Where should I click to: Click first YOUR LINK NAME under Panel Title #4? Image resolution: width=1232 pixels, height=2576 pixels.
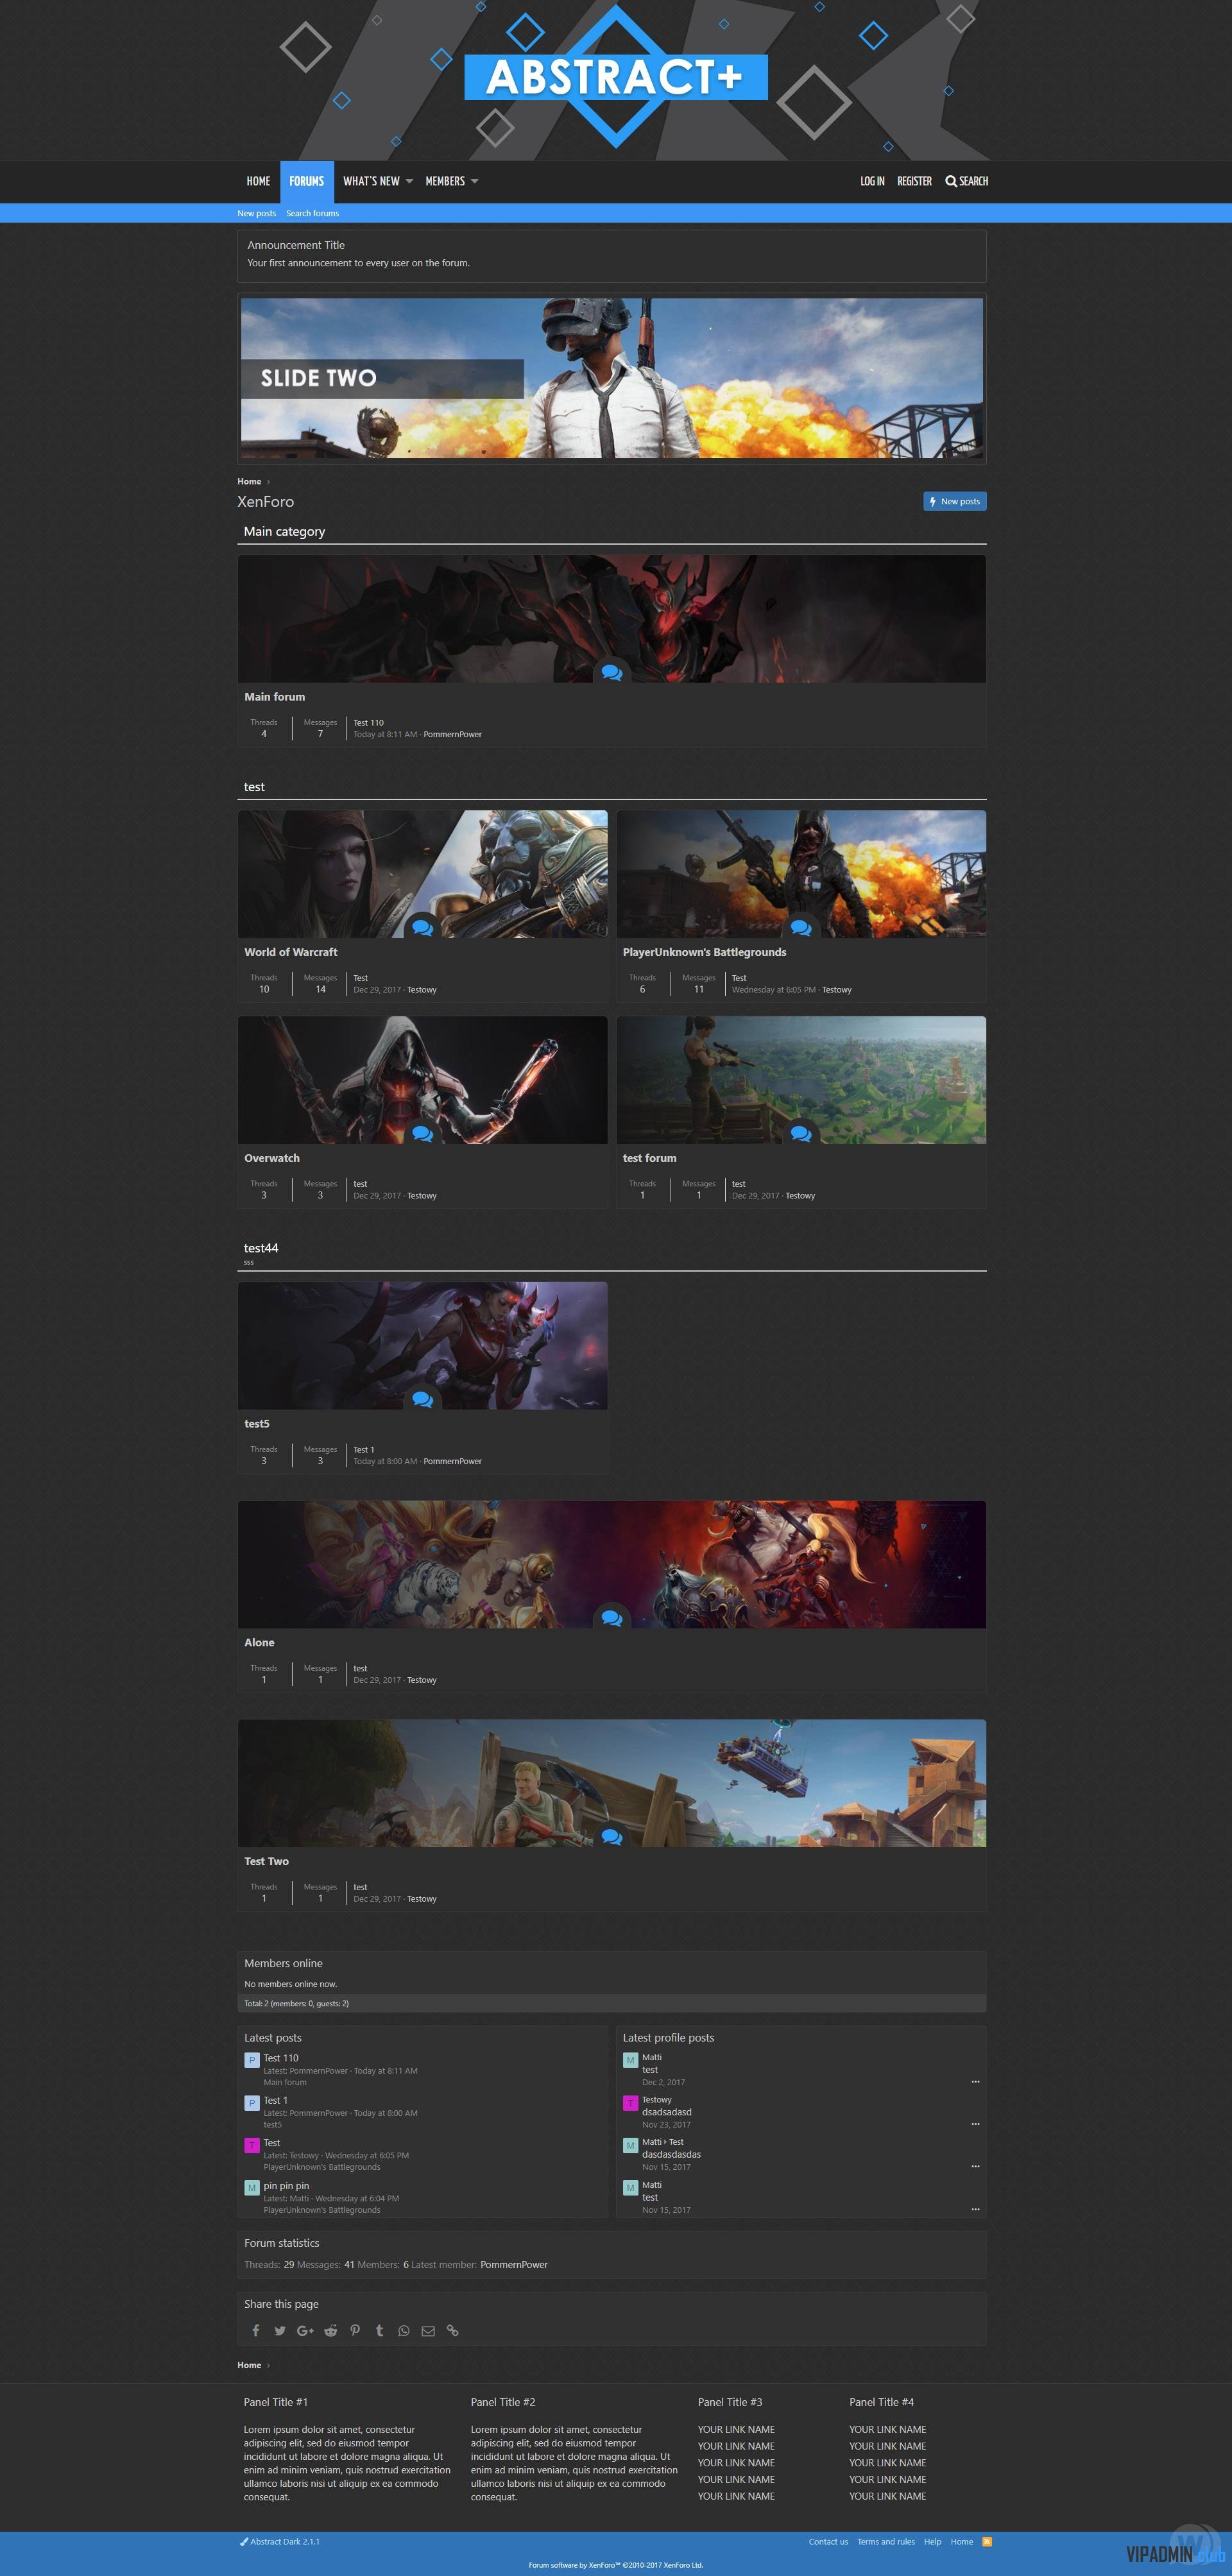888,2429
